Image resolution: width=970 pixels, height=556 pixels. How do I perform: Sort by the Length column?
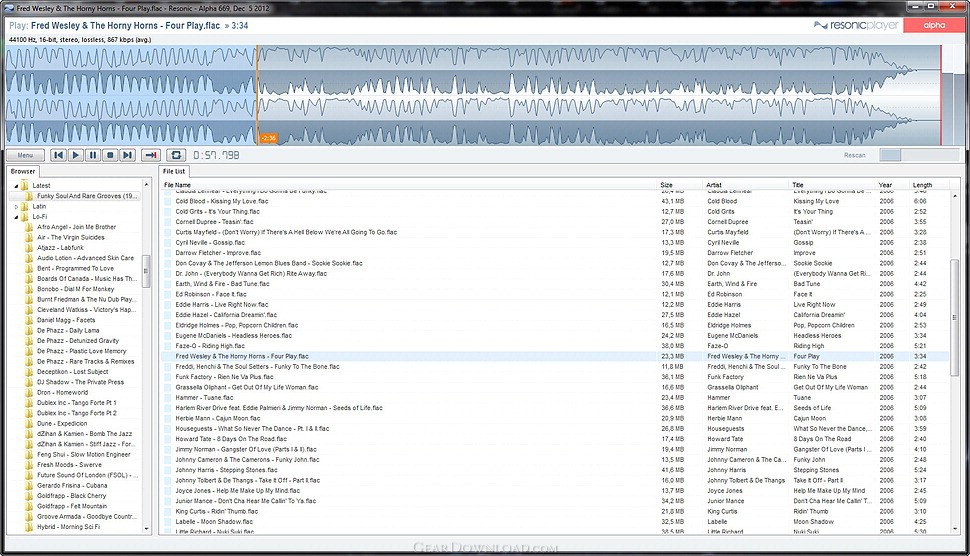coord(928,185)
